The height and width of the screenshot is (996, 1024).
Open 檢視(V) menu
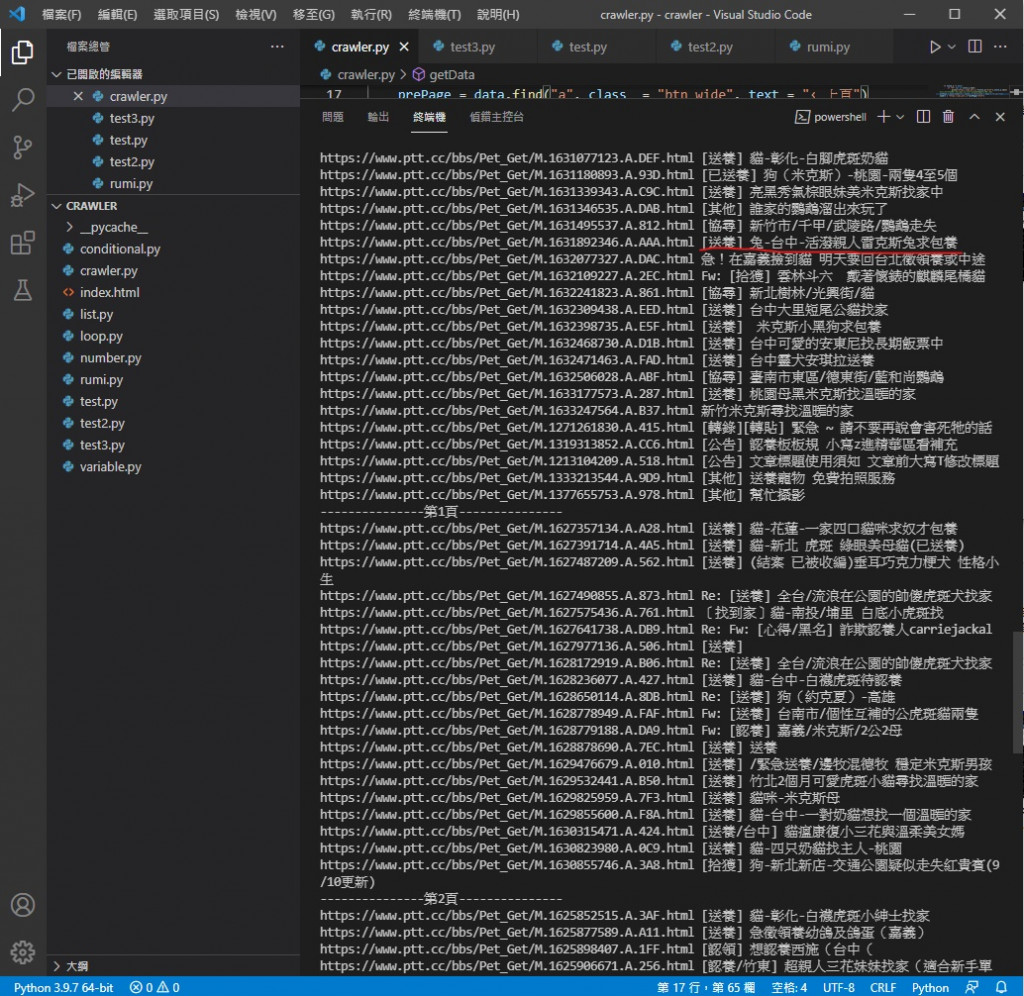(255, 14)
